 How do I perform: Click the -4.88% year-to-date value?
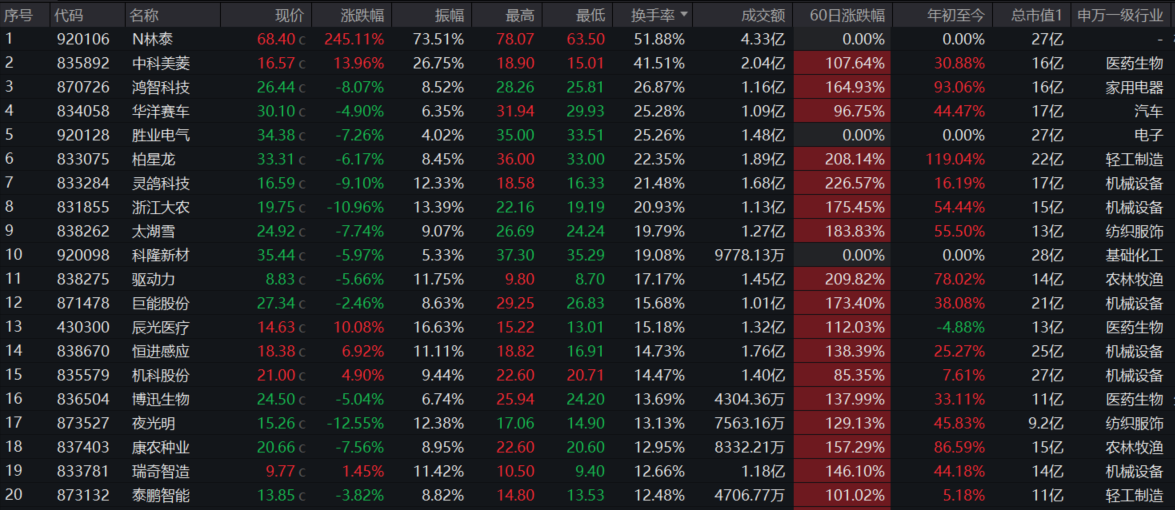click(961, 327)
